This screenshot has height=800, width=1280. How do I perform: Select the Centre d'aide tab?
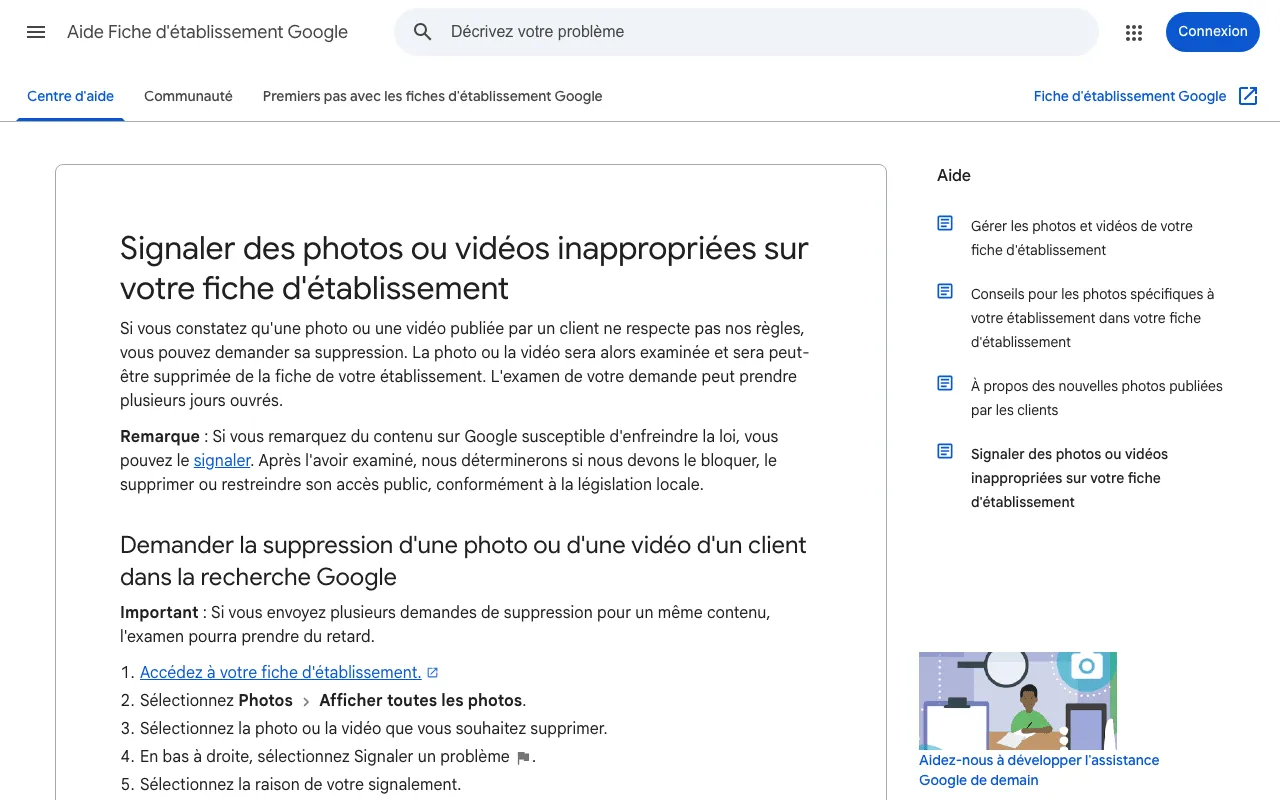[70, 96]
